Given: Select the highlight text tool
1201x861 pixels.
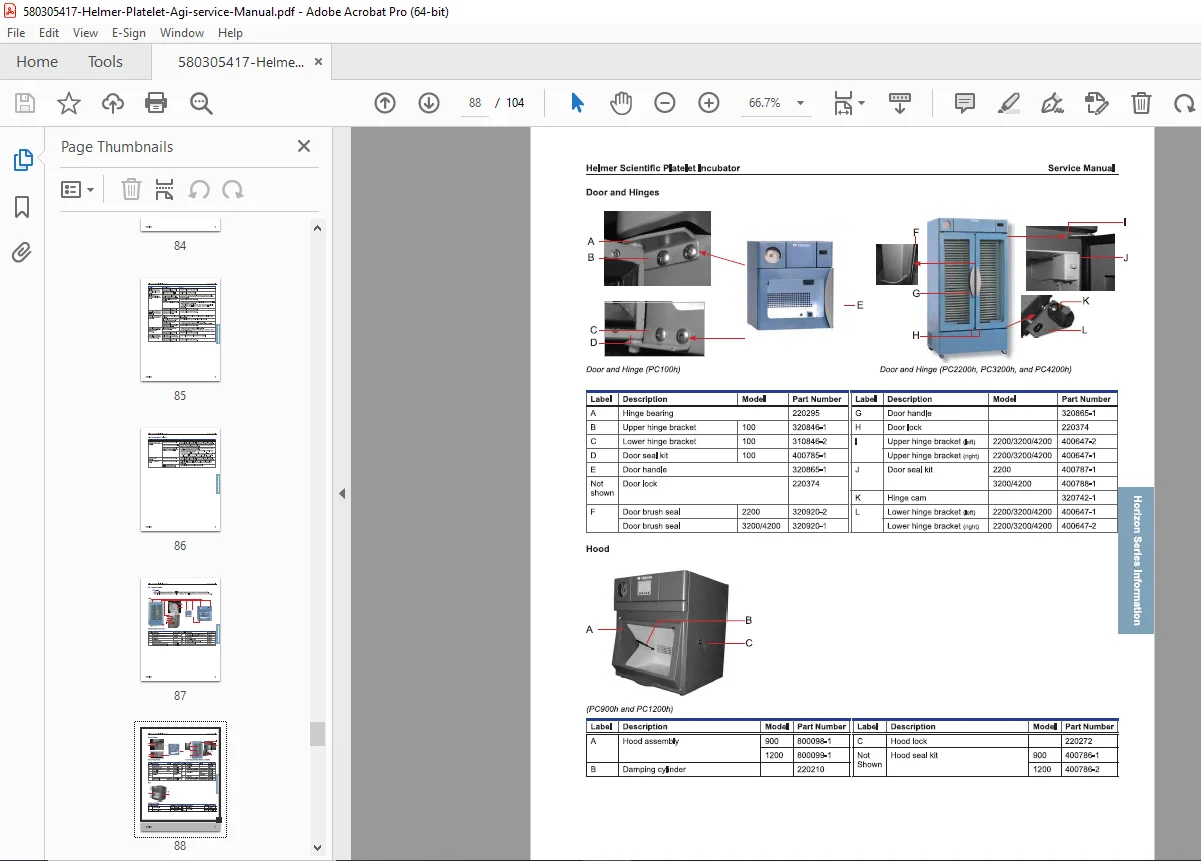Looking at the screenshot, I should [x=1009, y=103].
